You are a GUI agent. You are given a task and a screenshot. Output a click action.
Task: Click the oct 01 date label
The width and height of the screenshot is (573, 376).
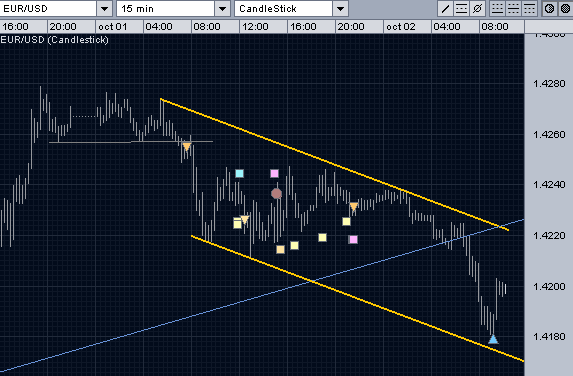click(x=113, y=27)
